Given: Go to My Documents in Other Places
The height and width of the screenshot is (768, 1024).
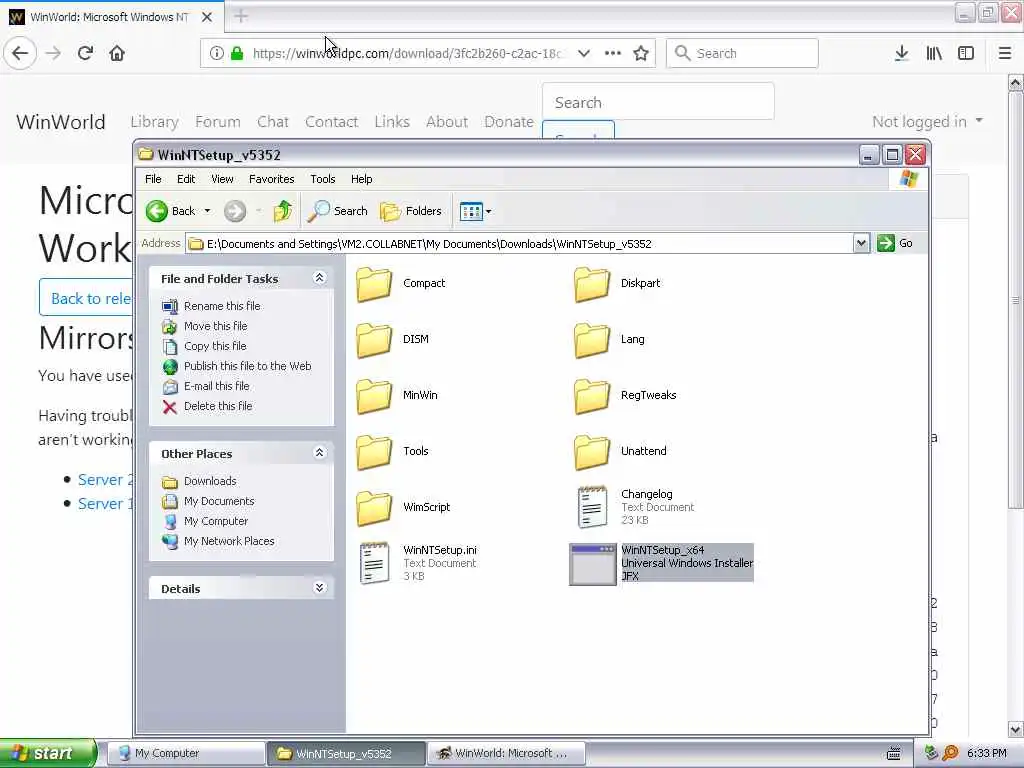Looking at the screenshot, I should (x=208, y=502).
